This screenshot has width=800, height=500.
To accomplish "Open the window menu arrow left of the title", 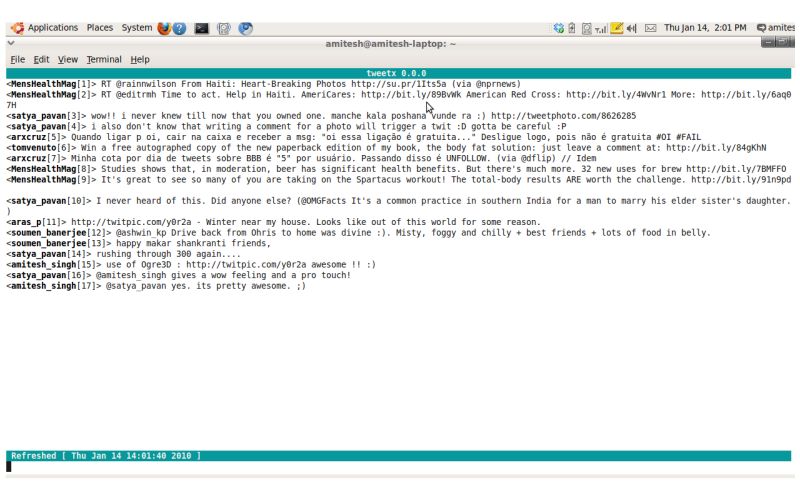I will coord(11,43).
